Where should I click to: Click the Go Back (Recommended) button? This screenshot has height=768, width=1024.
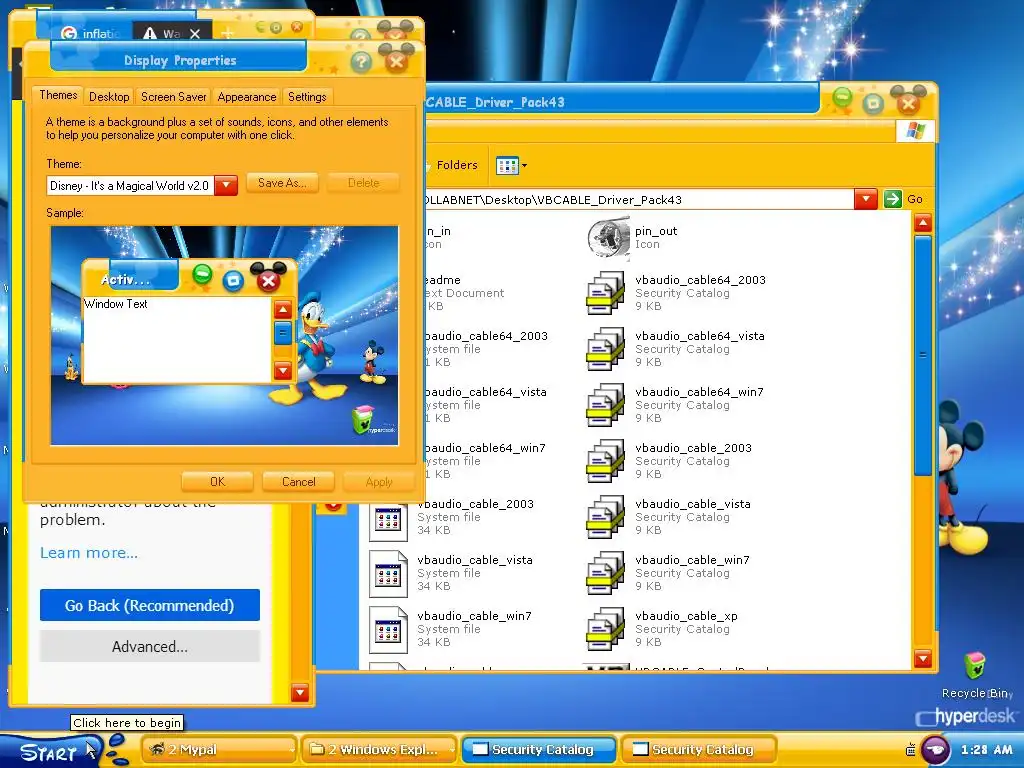click(150, 605)
